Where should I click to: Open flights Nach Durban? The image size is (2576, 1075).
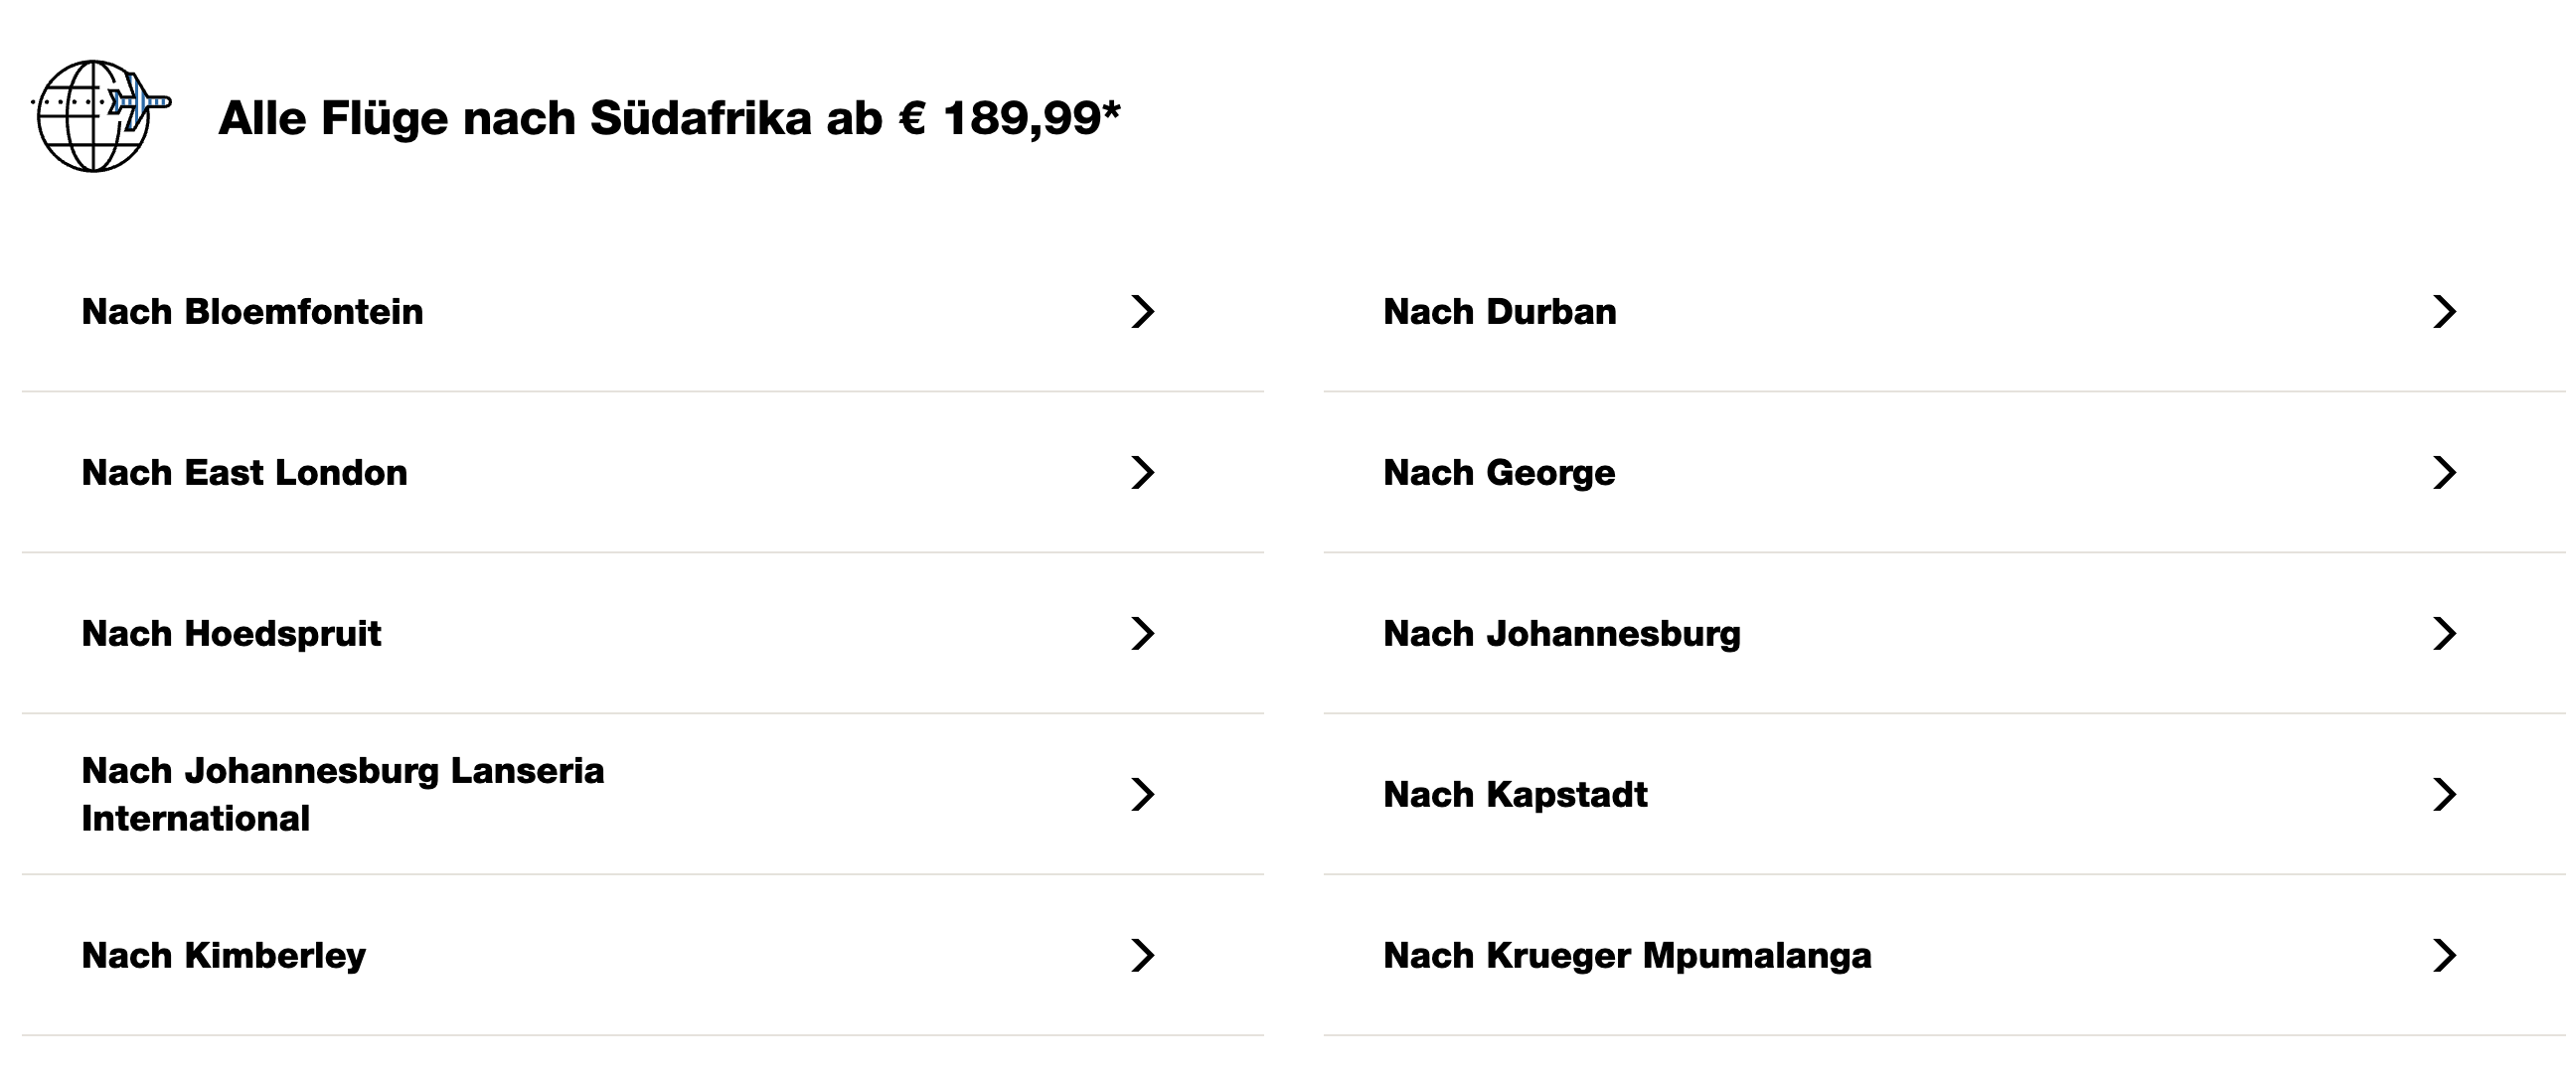click(1499, 312)
